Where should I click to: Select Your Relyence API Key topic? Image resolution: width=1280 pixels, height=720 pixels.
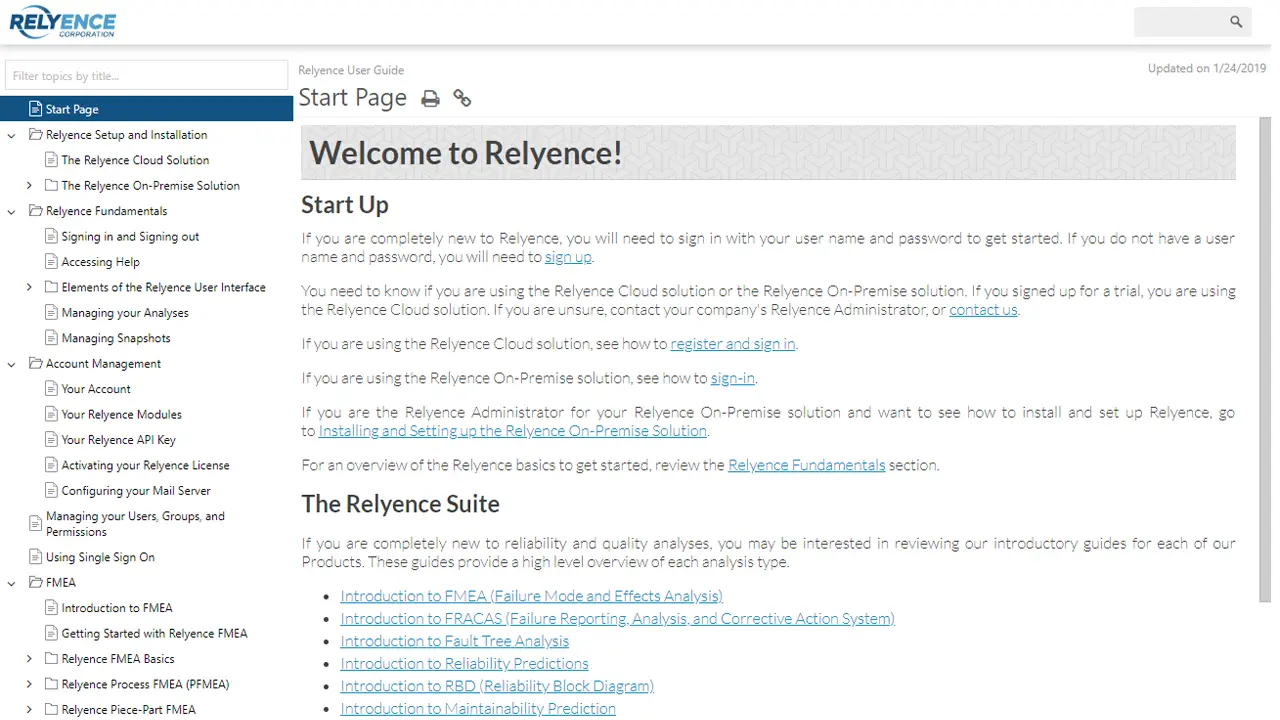(x=118, y=440)
